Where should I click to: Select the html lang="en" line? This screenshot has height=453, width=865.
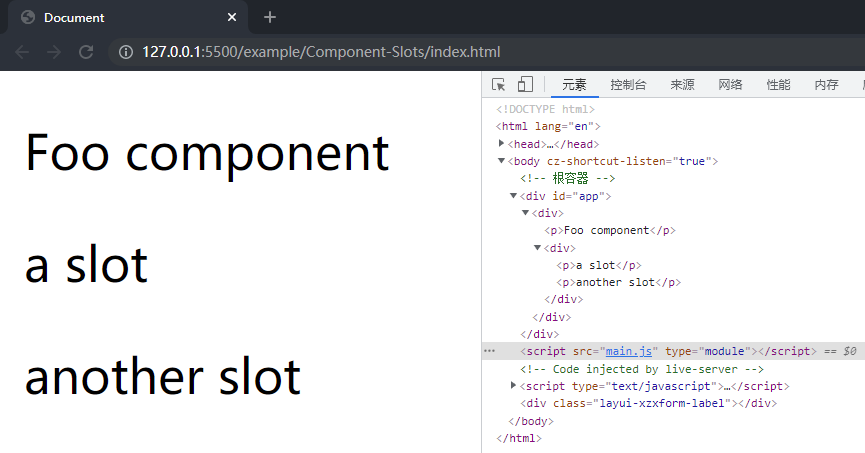548,126
